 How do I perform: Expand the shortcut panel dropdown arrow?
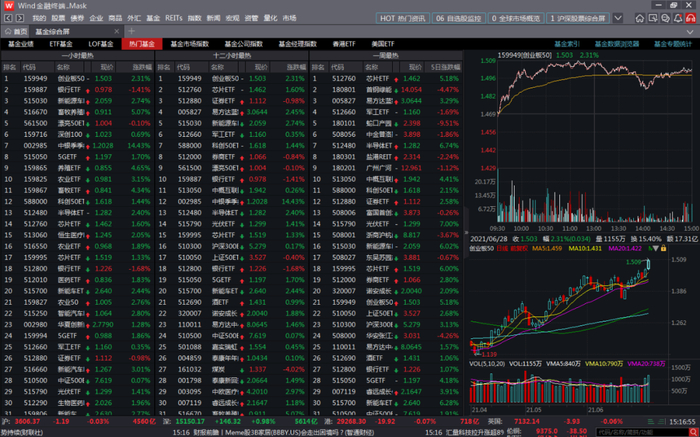tap(618, 18)
